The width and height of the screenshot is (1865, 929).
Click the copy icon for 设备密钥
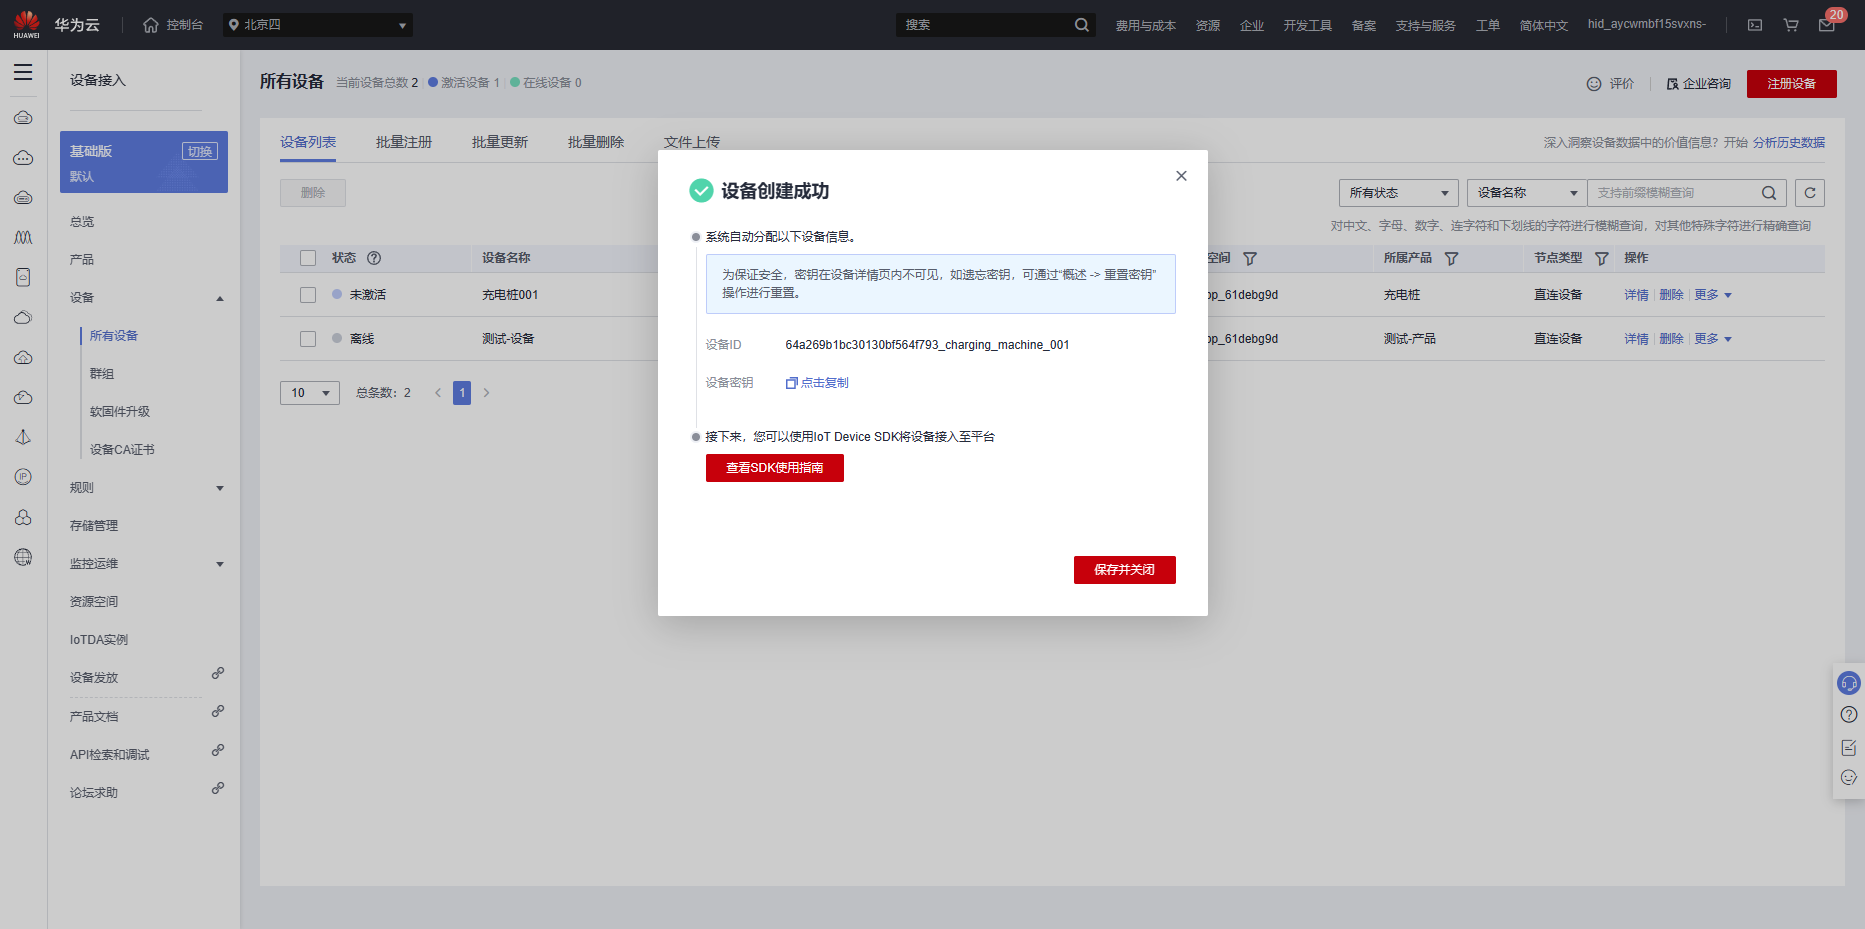[791, 383]
